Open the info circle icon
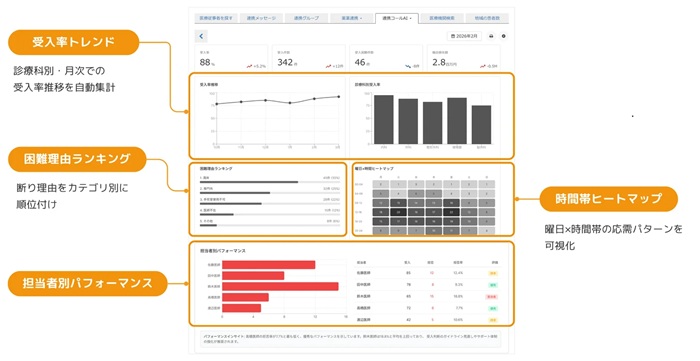The width and height of the screenshot is (700, 361). pos(504,36)
